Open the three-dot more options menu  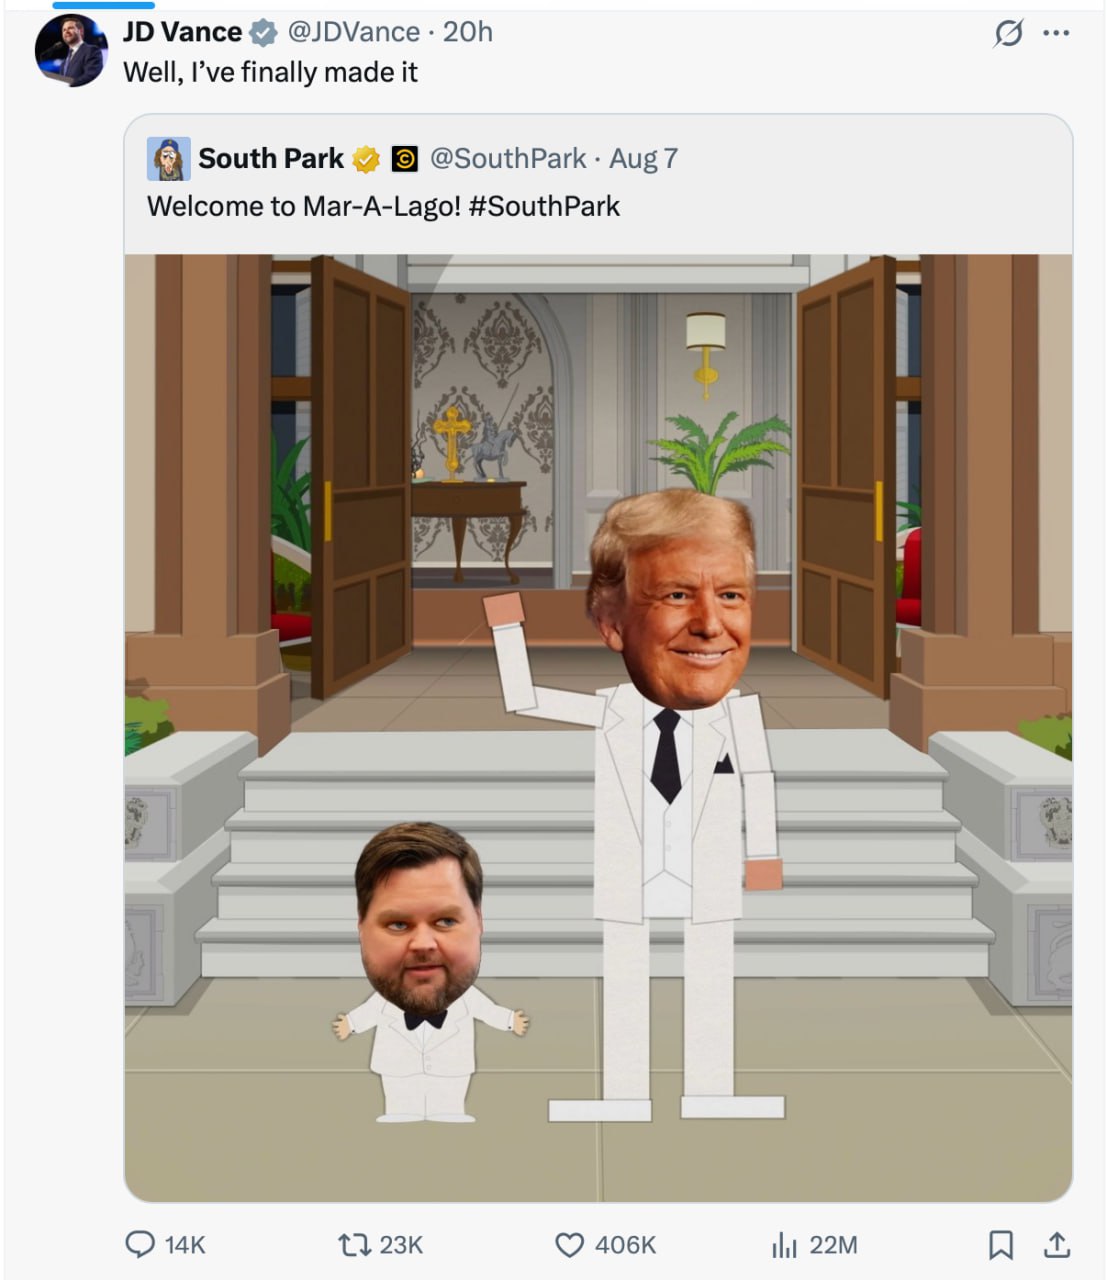pos(1056,33)
